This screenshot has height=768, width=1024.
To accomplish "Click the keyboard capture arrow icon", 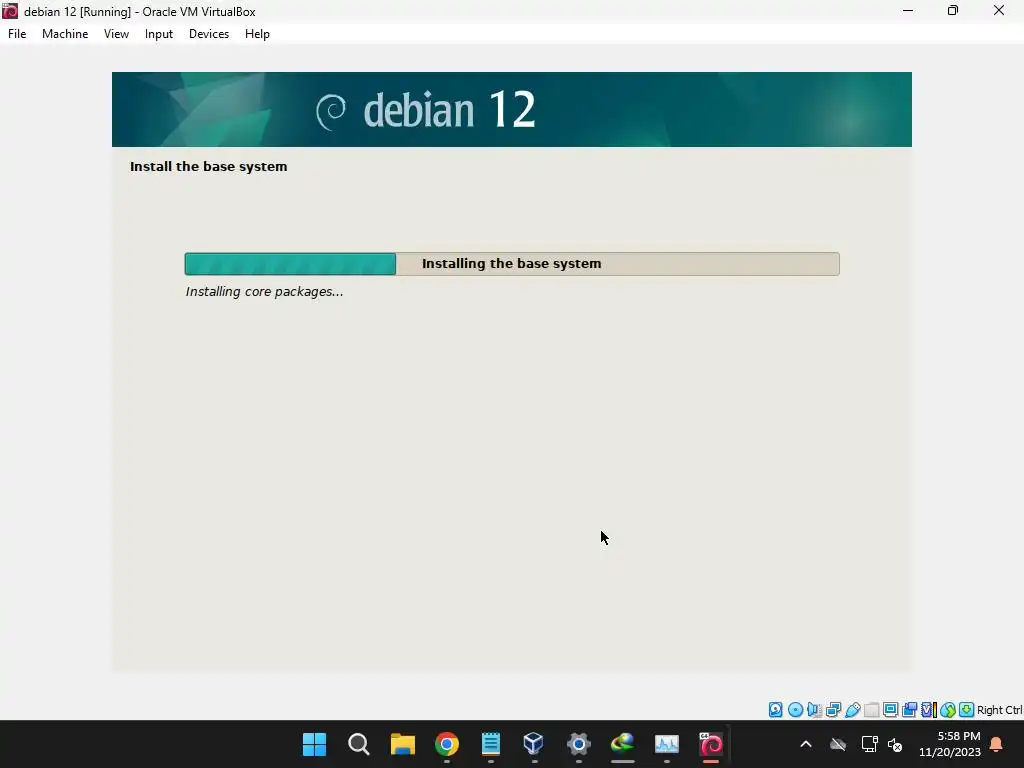I will coord(967,710).
